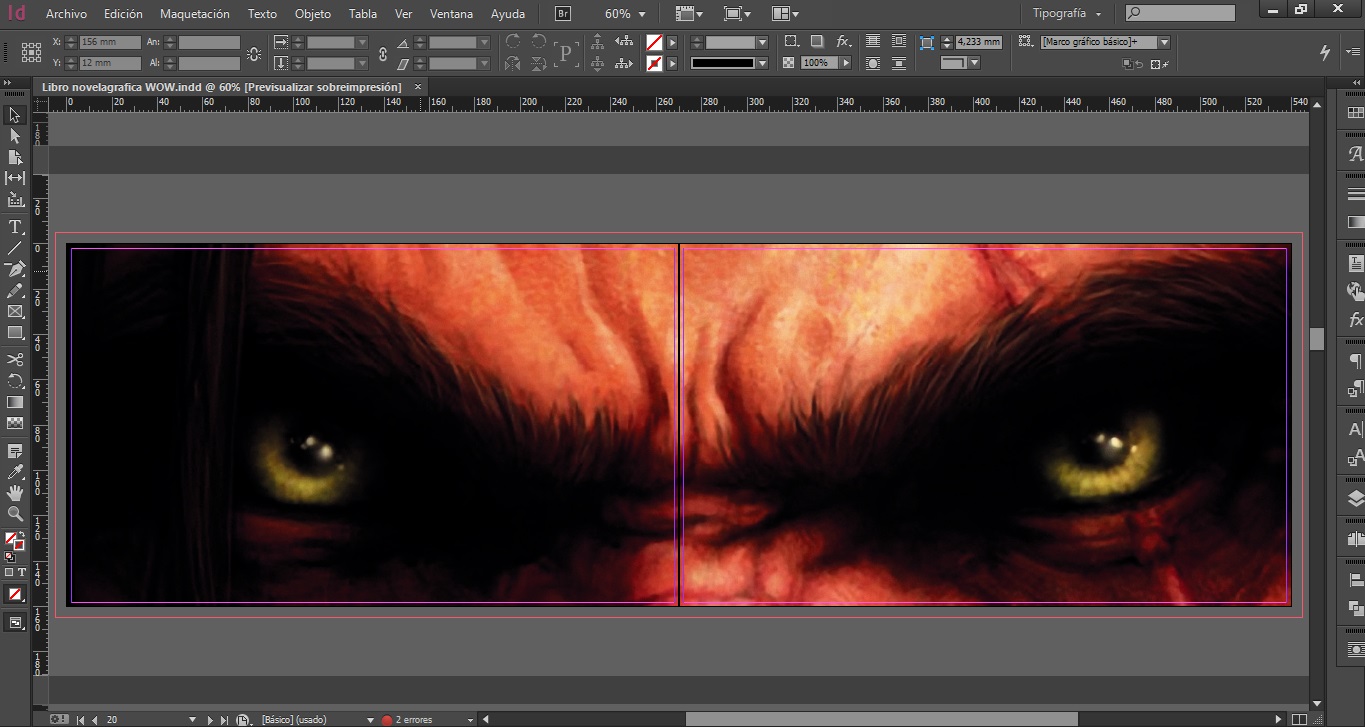Open the arrange documents dropdown
Screen dimensions: 1365x727
pos(785,14)
